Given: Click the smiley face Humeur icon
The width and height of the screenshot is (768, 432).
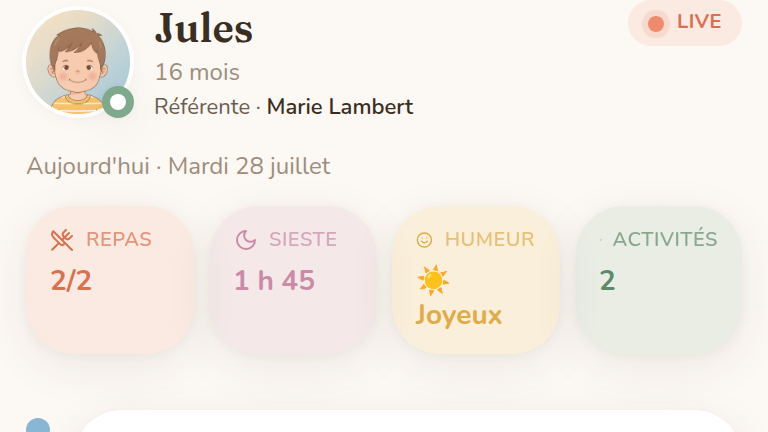Looking at the screenshot, I should pyautogui.click(x=424, y=240).
